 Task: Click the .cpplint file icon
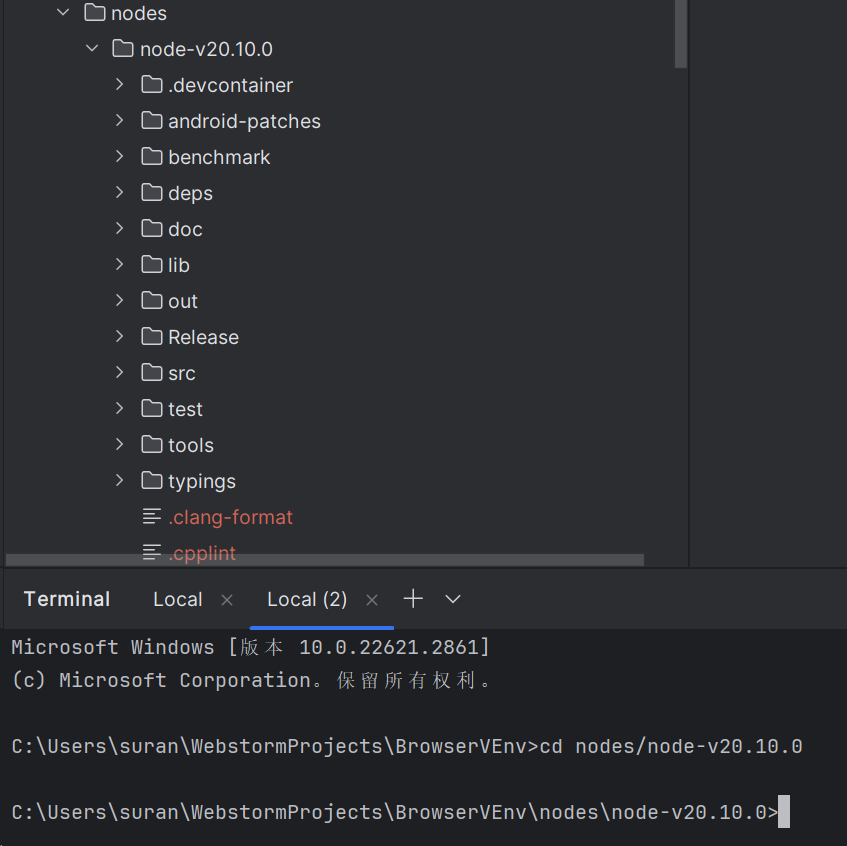(x=152, y=552)
